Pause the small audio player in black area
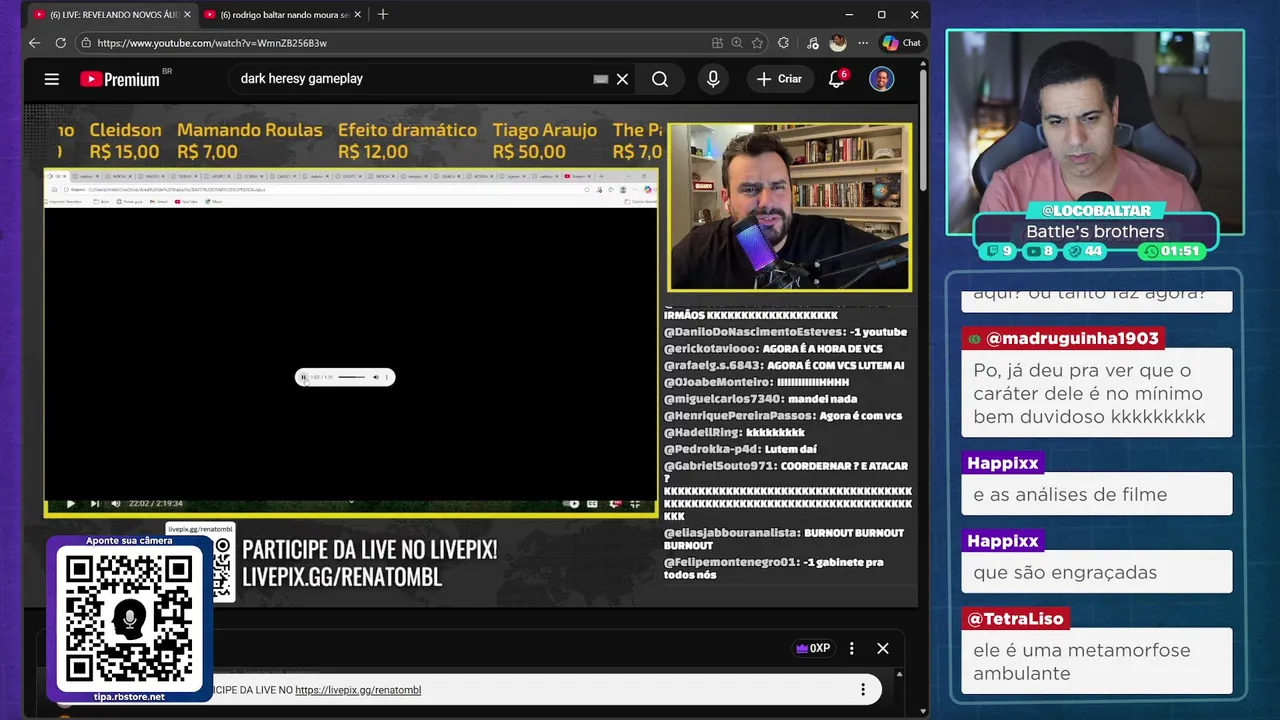The width and height of the screenshot is (1280, 720). (x=304, y=377)
